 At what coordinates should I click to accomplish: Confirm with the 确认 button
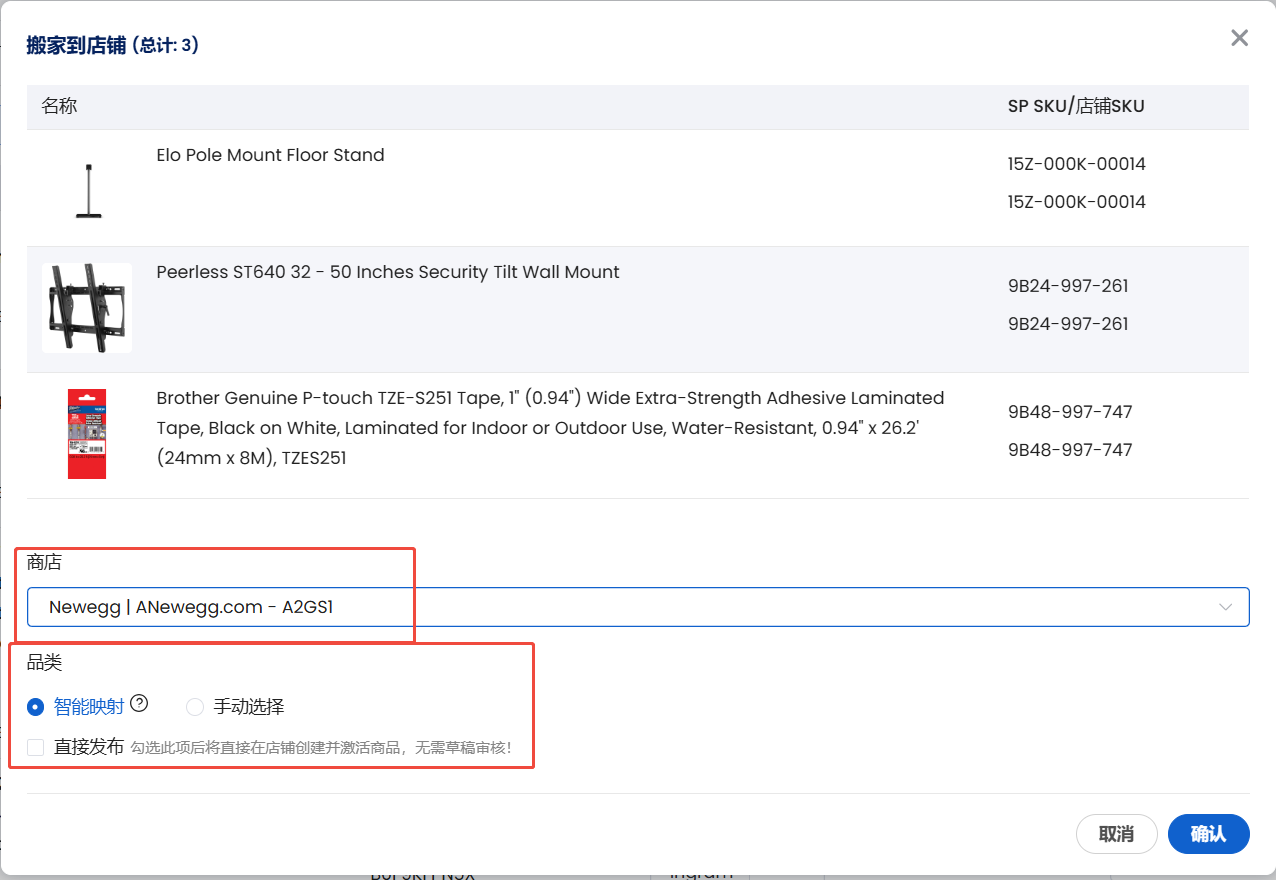coord(1208,834)
